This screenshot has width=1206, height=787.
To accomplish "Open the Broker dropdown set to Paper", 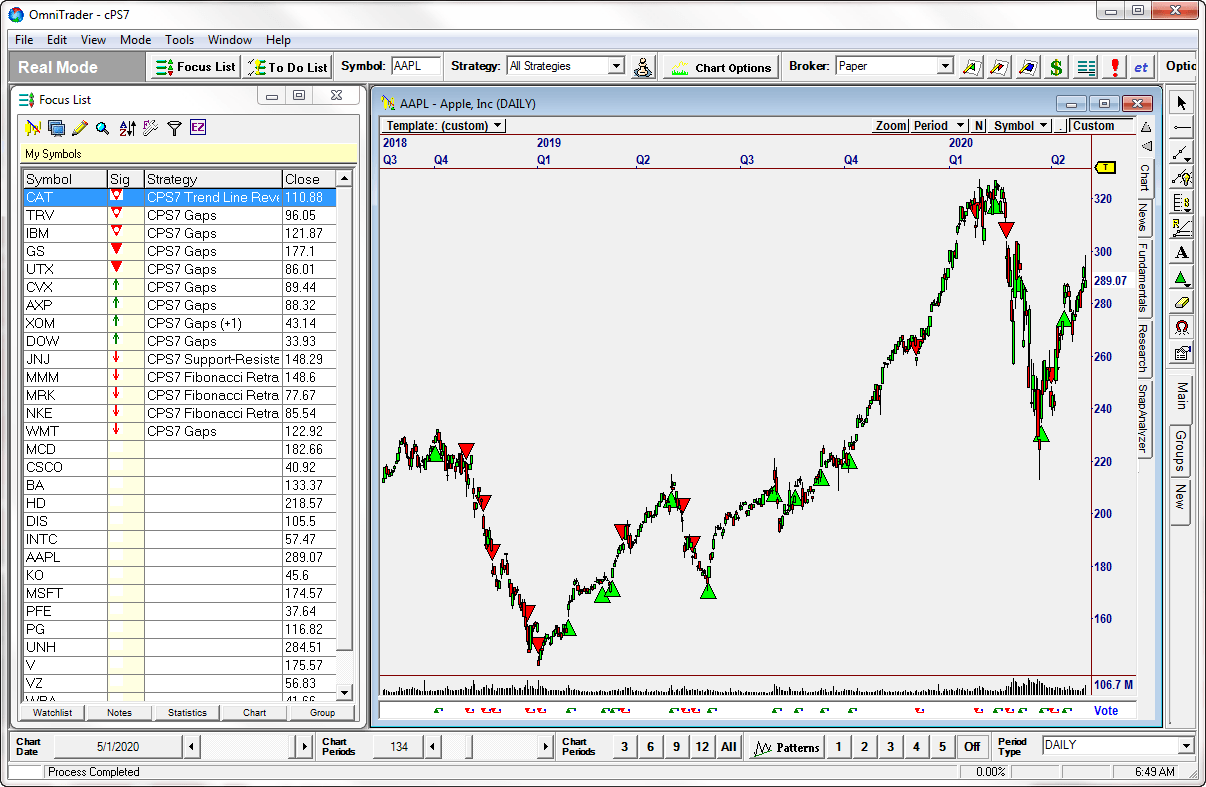I will click(x=945, y=66).
